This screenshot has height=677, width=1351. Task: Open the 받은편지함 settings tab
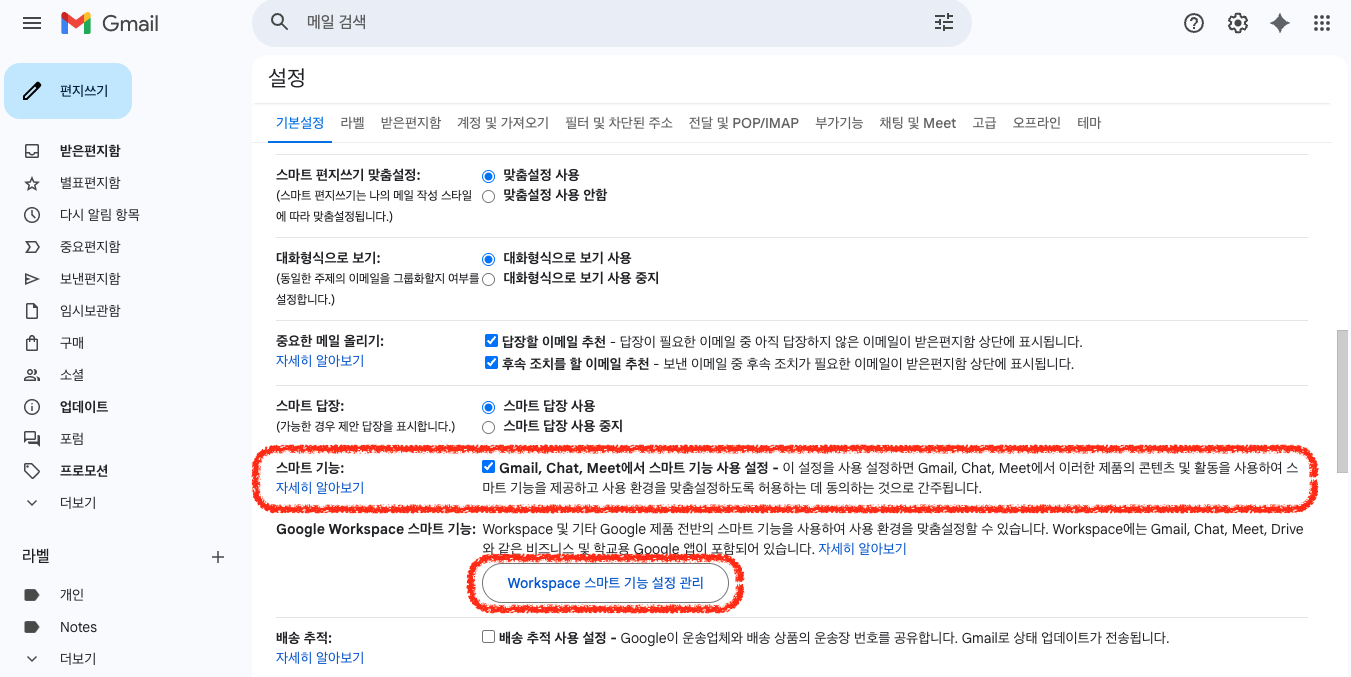click(411, 123)
